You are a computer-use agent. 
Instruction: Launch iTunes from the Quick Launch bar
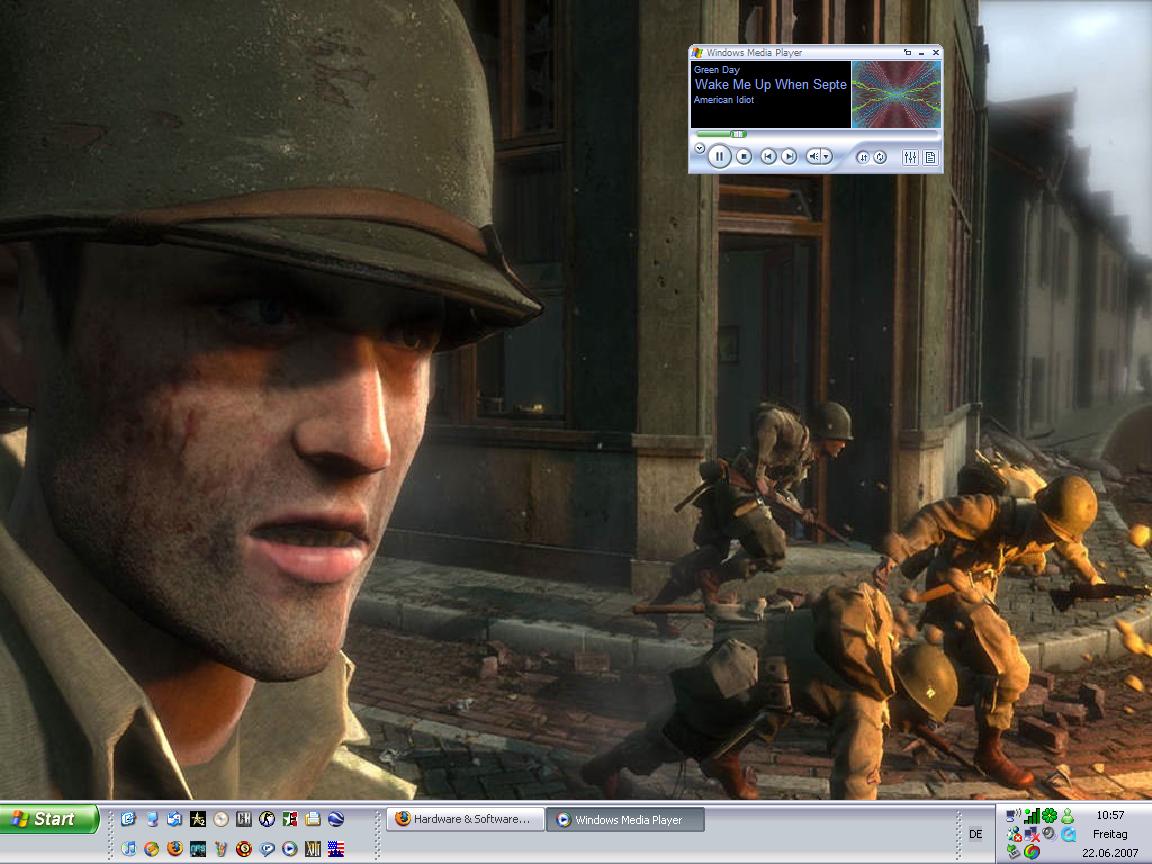point(128,849)
